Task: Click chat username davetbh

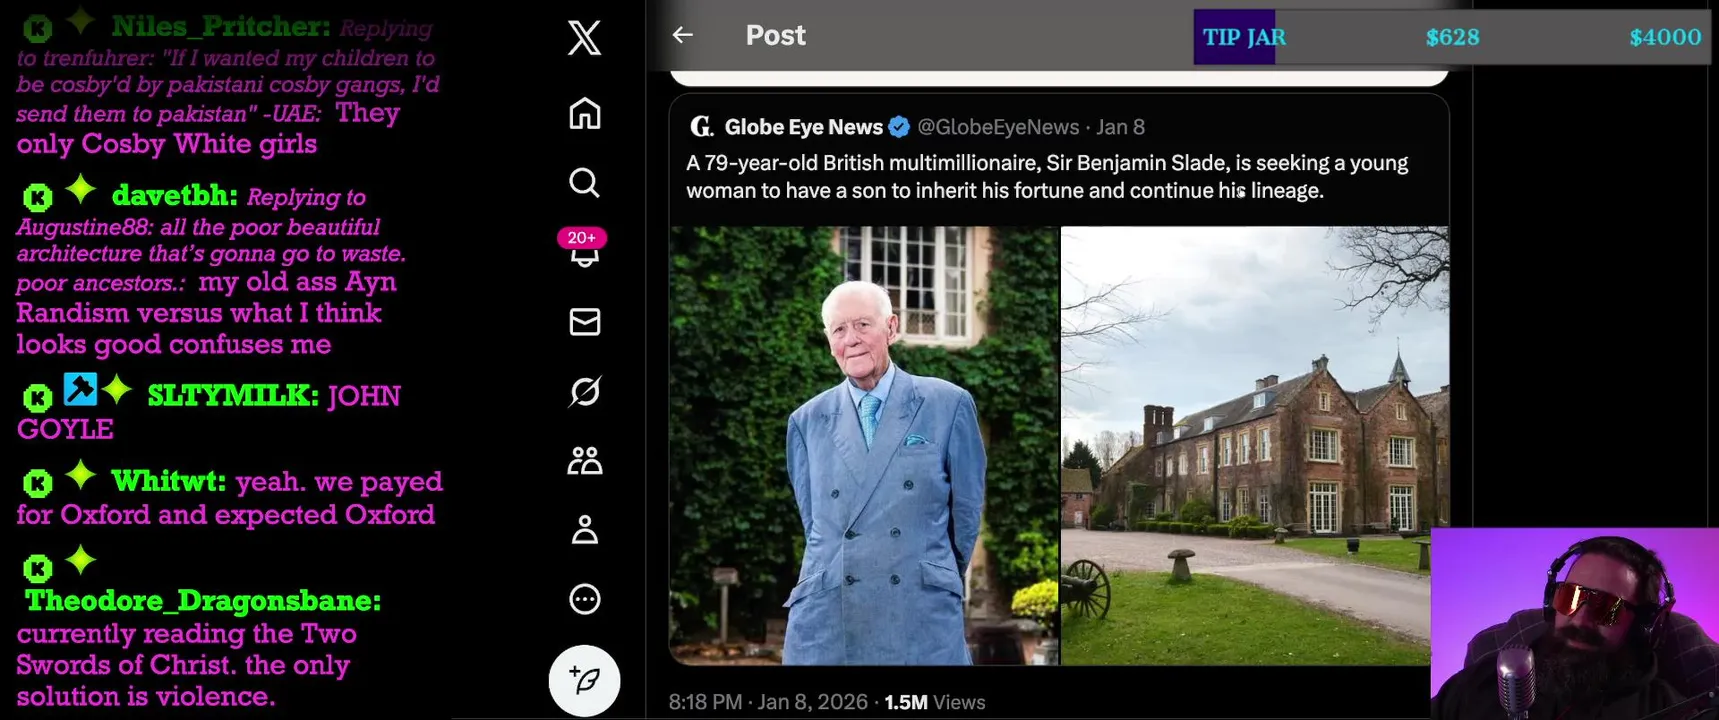Action: click(x=175, y=195)
